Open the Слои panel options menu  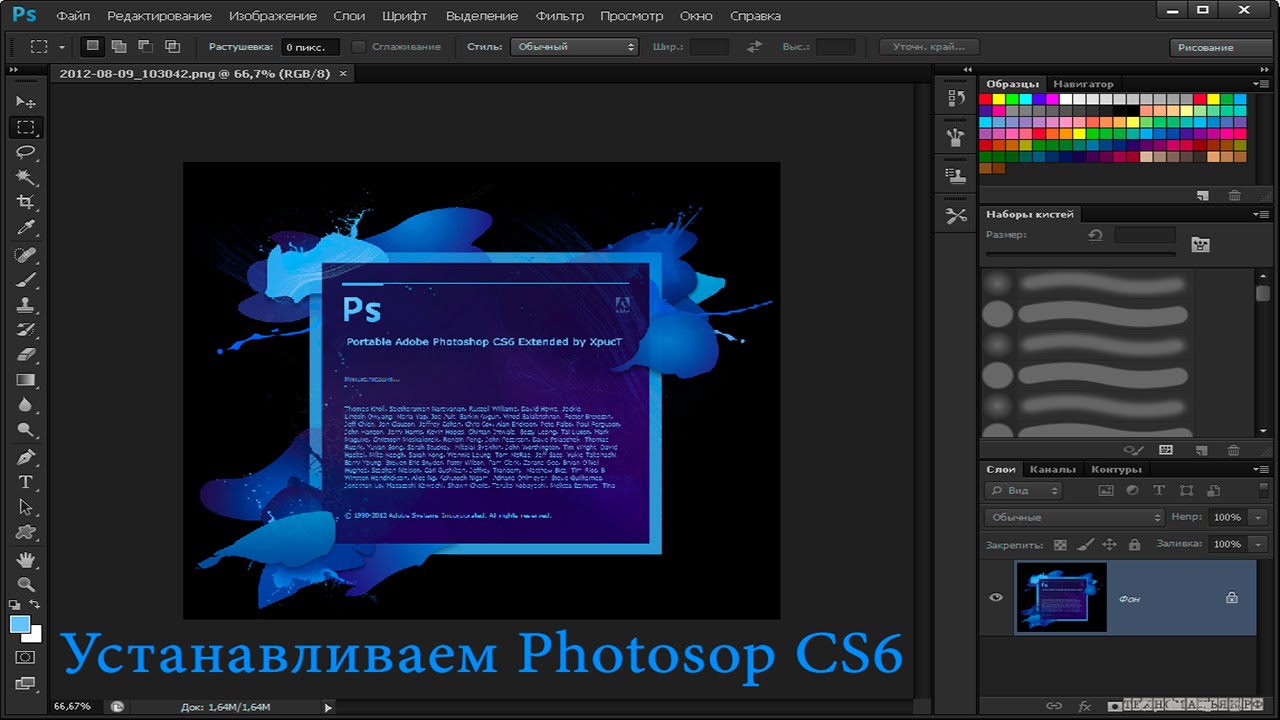click(x=1260, y=469)
